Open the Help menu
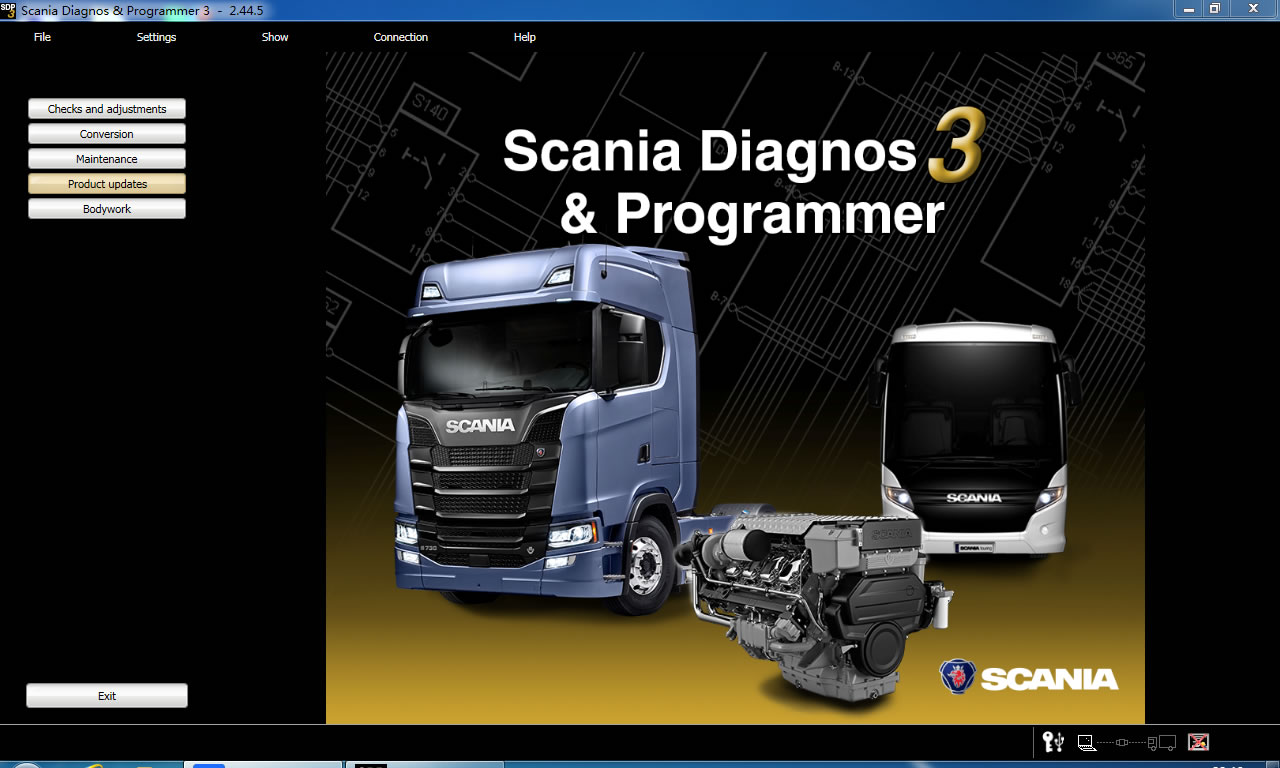1280x768 pixels. (524, 37)
